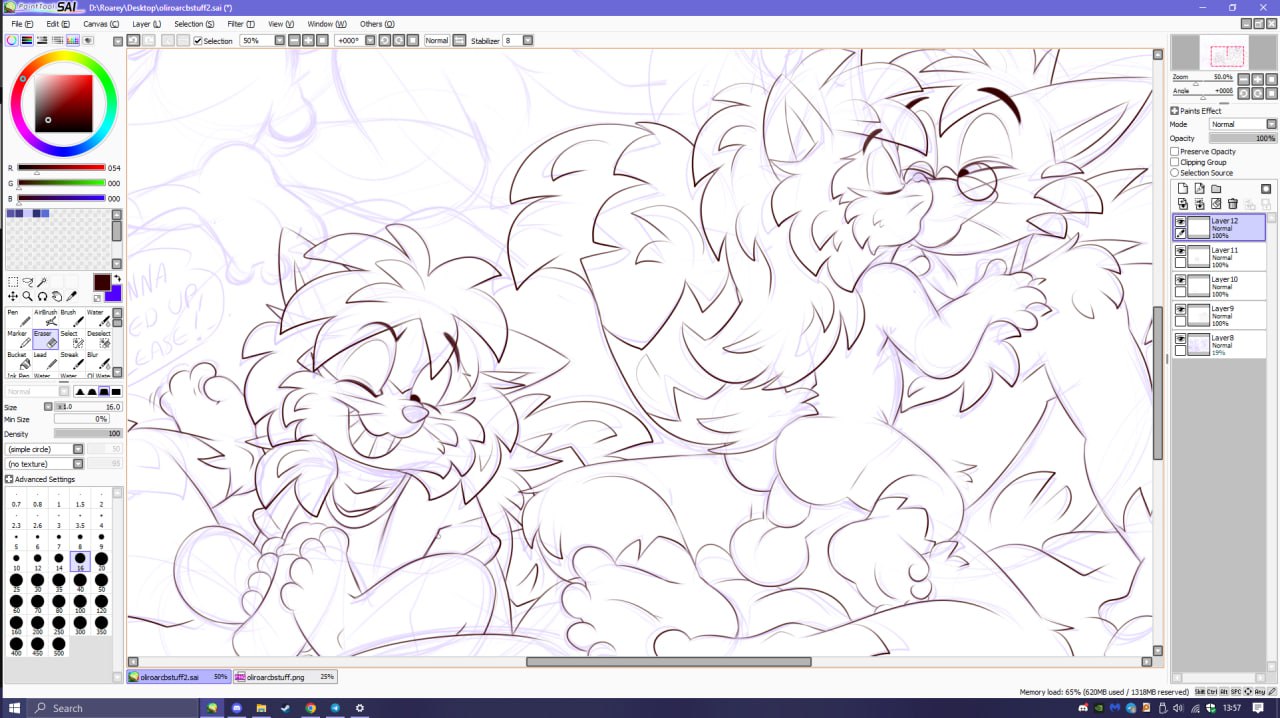Click the eyedropper color picker tool
This screenshot has height=718, width=1280.
coord(72,296)
